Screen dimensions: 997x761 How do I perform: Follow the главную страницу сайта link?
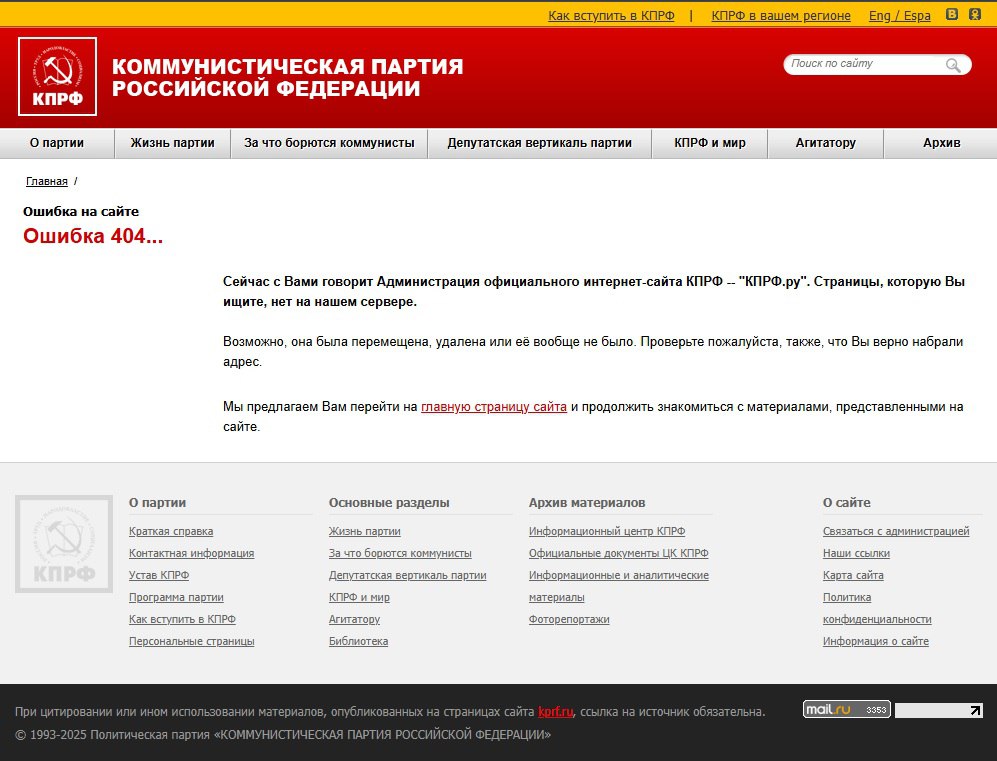pyautogui.click(x=493, y=407)
